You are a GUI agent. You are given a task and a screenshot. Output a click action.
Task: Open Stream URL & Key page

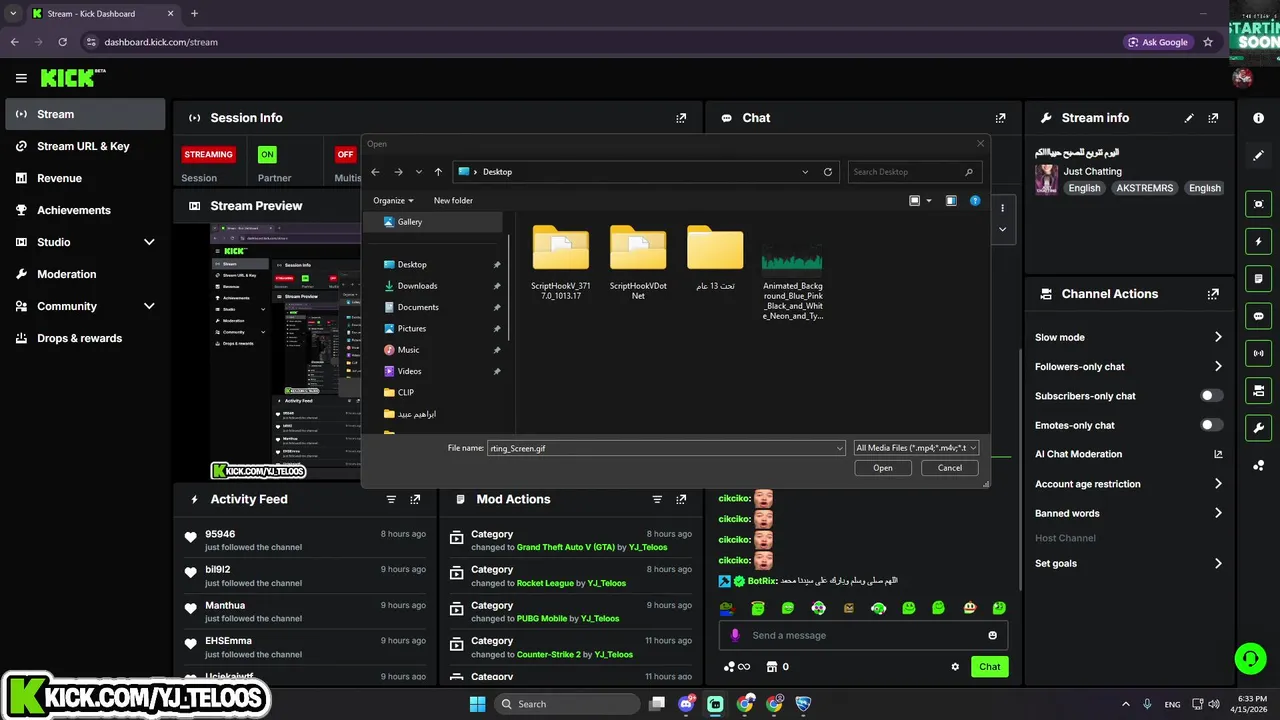point(85,146)
